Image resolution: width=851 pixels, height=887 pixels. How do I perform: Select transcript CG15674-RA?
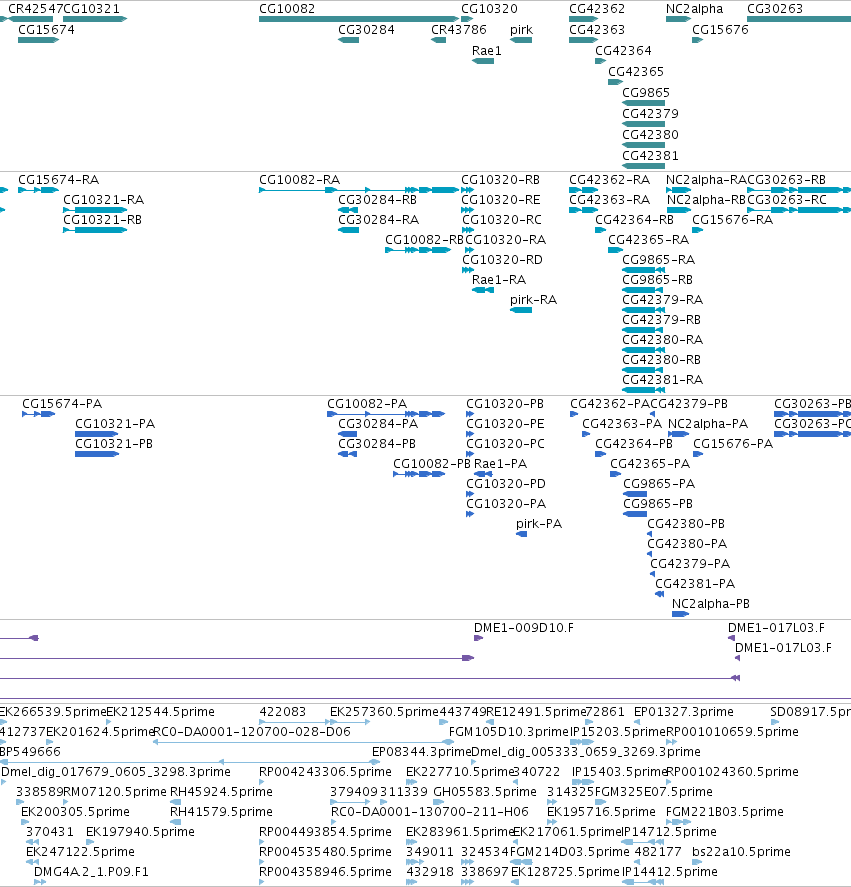point(38,190)
